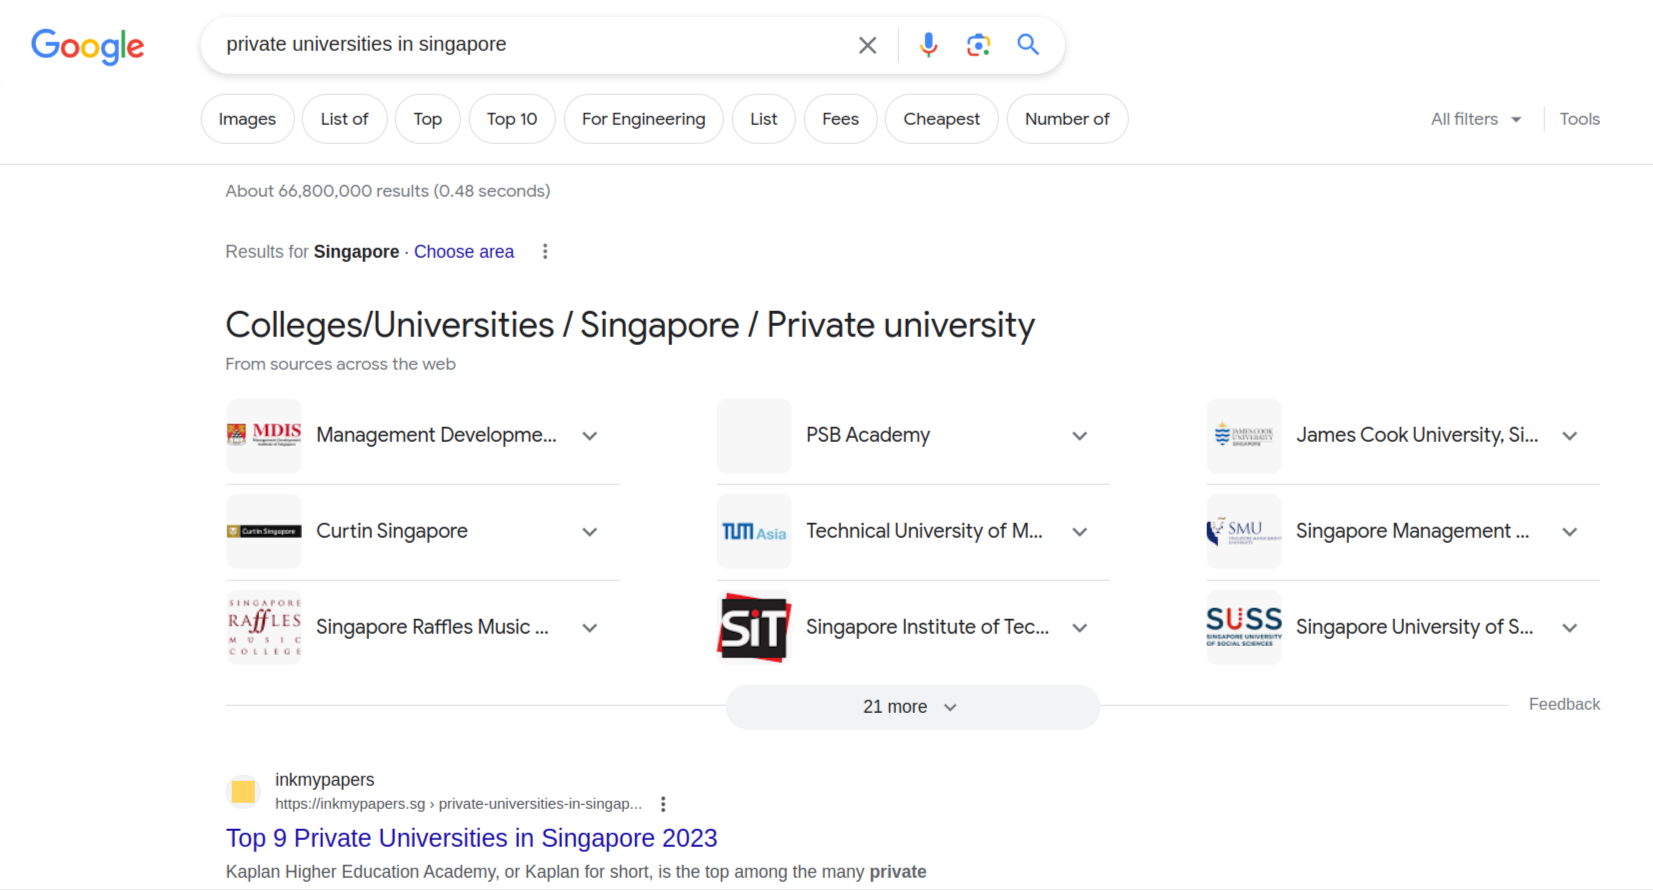The height and width of the screenshot is (890, 1653).
Task: Select the Top 10 filter chip
Action: click(512, 119)
